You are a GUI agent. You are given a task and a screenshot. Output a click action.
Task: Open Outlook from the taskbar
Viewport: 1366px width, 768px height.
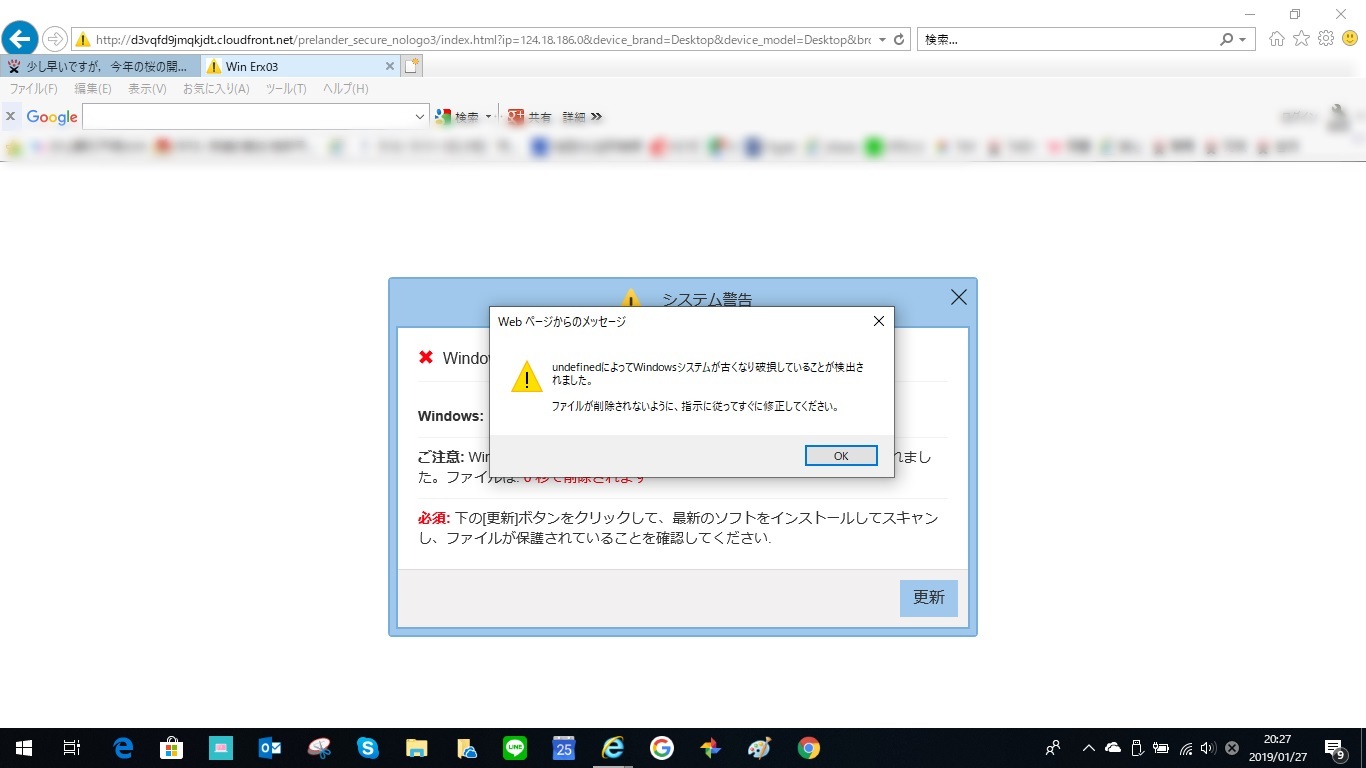click(x=270, y=748)
